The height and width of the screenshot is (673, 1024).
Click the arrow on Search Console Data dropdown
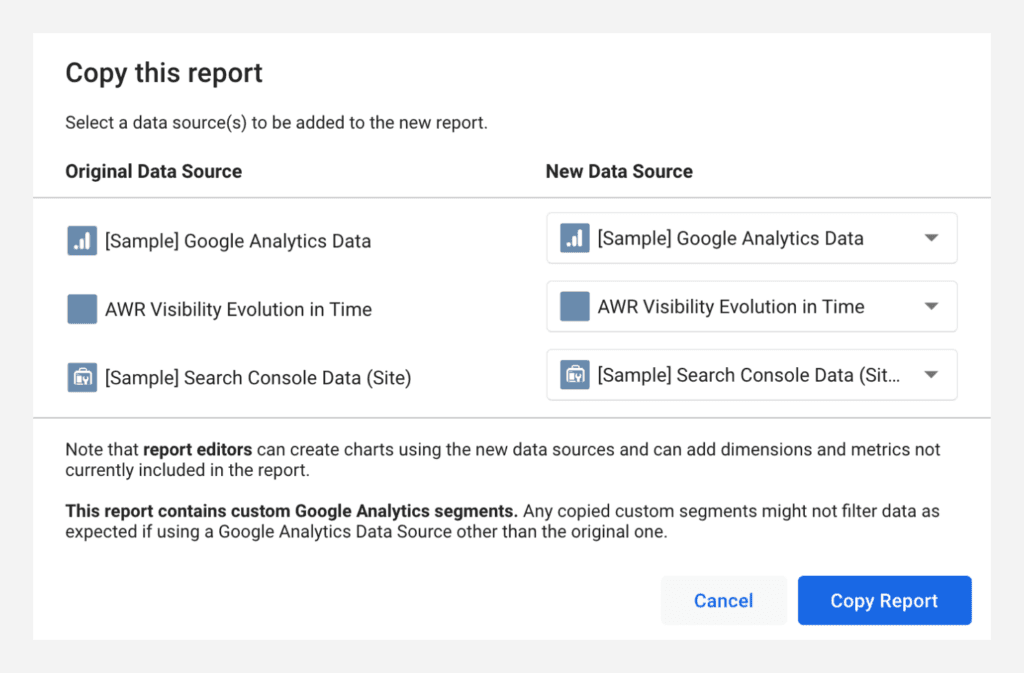(931, 375)
